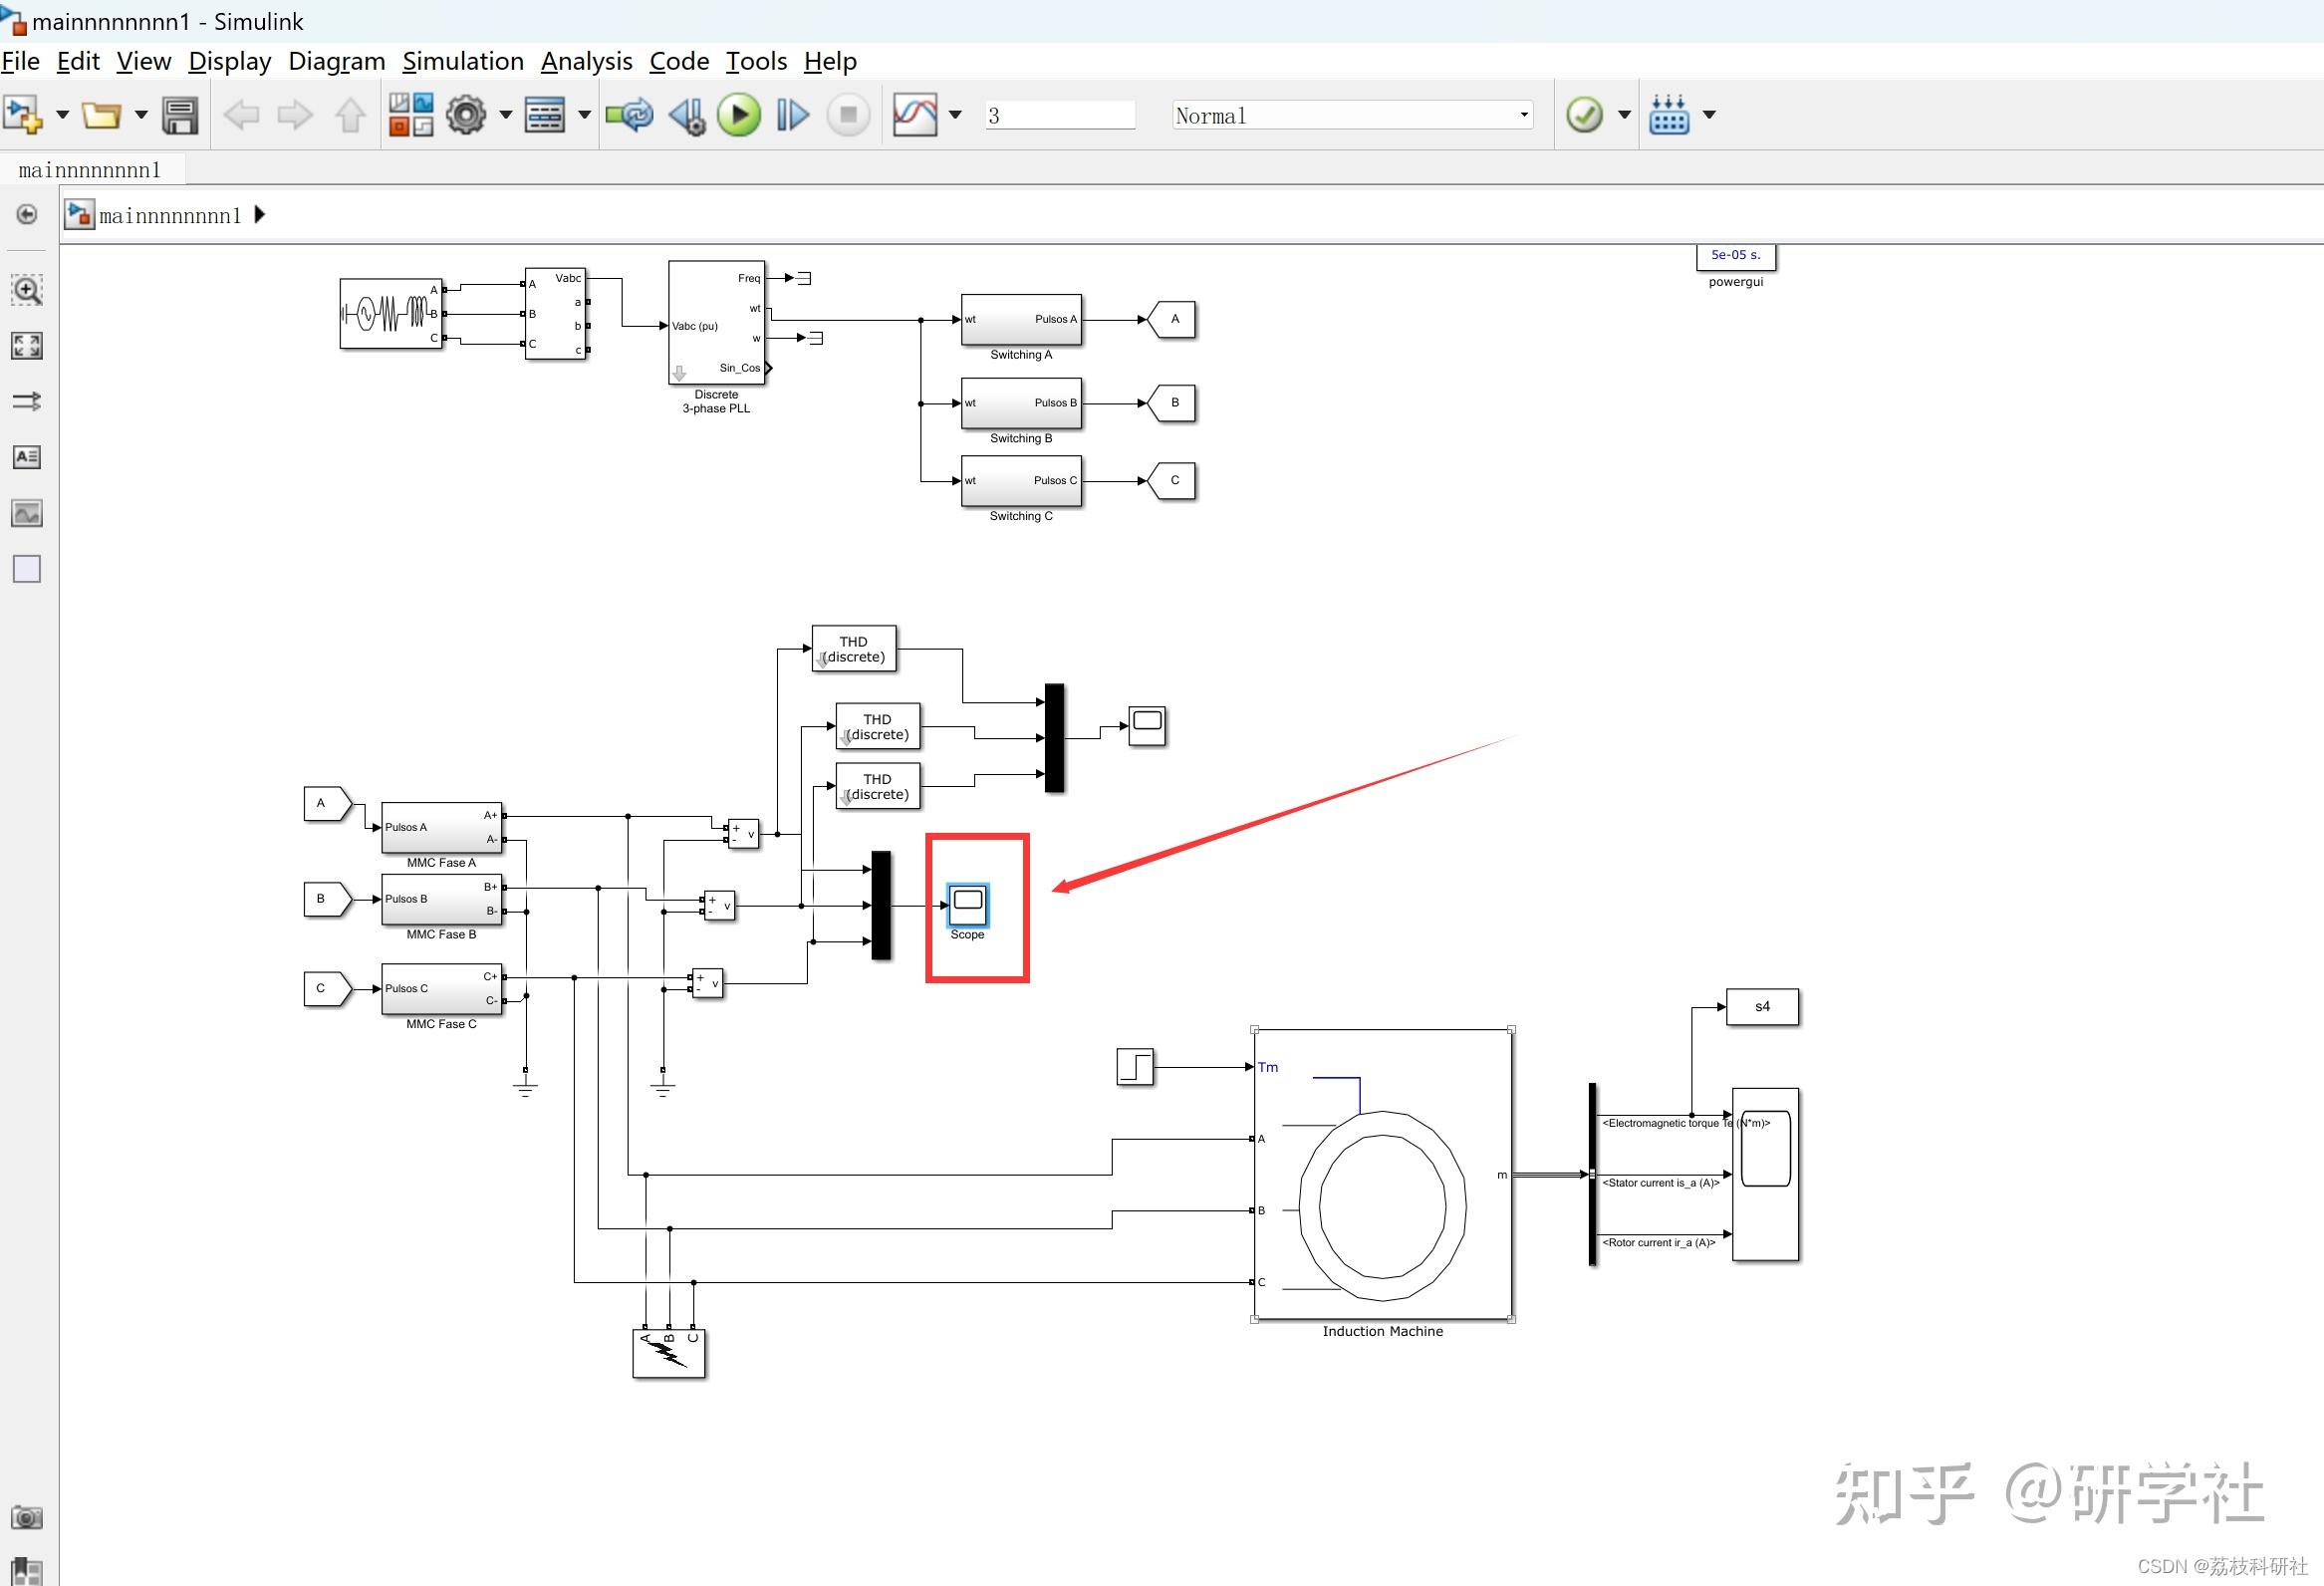Click the breadcrumb arrow after mainnnnnnnnn1

[x=259, y=214]
